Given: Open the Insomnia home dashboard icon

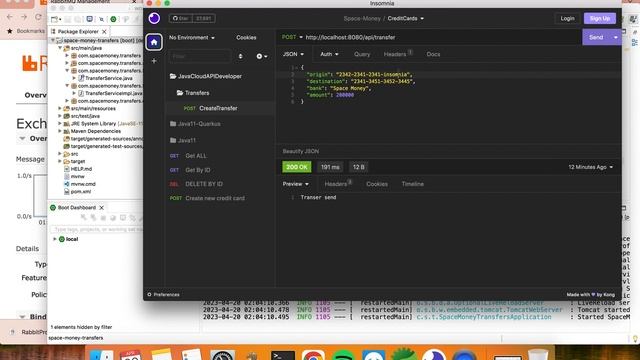Looking at the screenshot, I should pyautogui.click(x=154, y=42).
